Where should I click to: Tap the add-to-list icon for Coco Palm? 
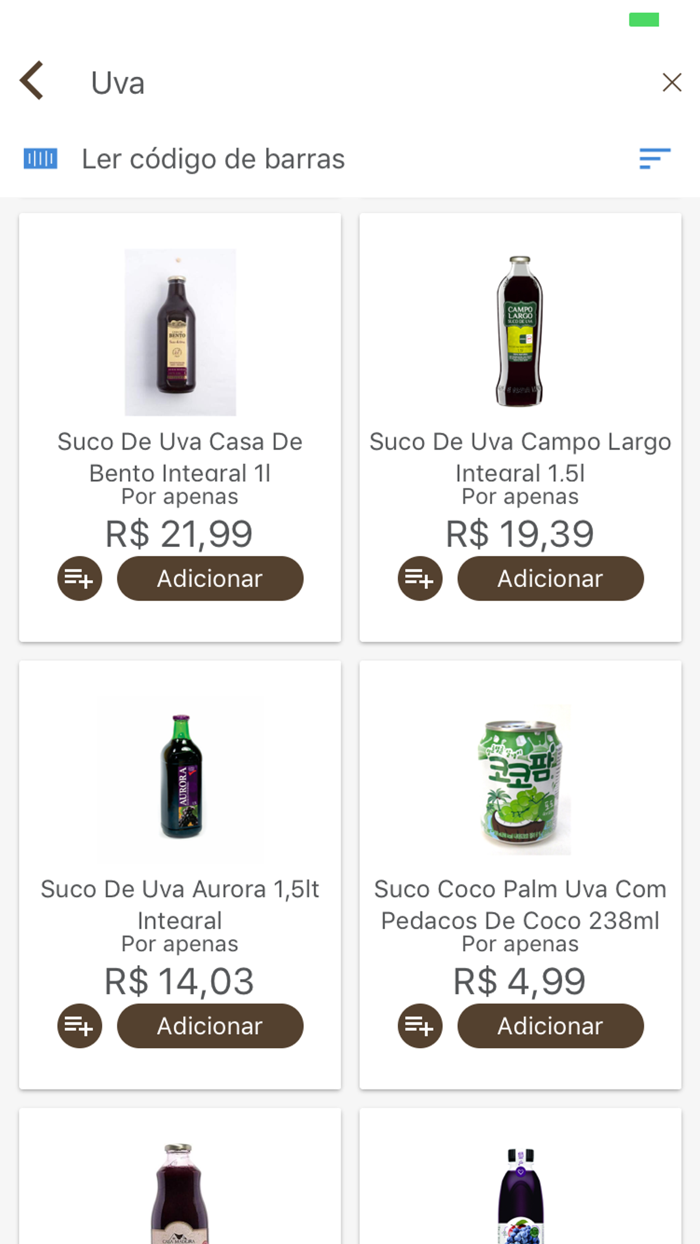coord(419,1026)
